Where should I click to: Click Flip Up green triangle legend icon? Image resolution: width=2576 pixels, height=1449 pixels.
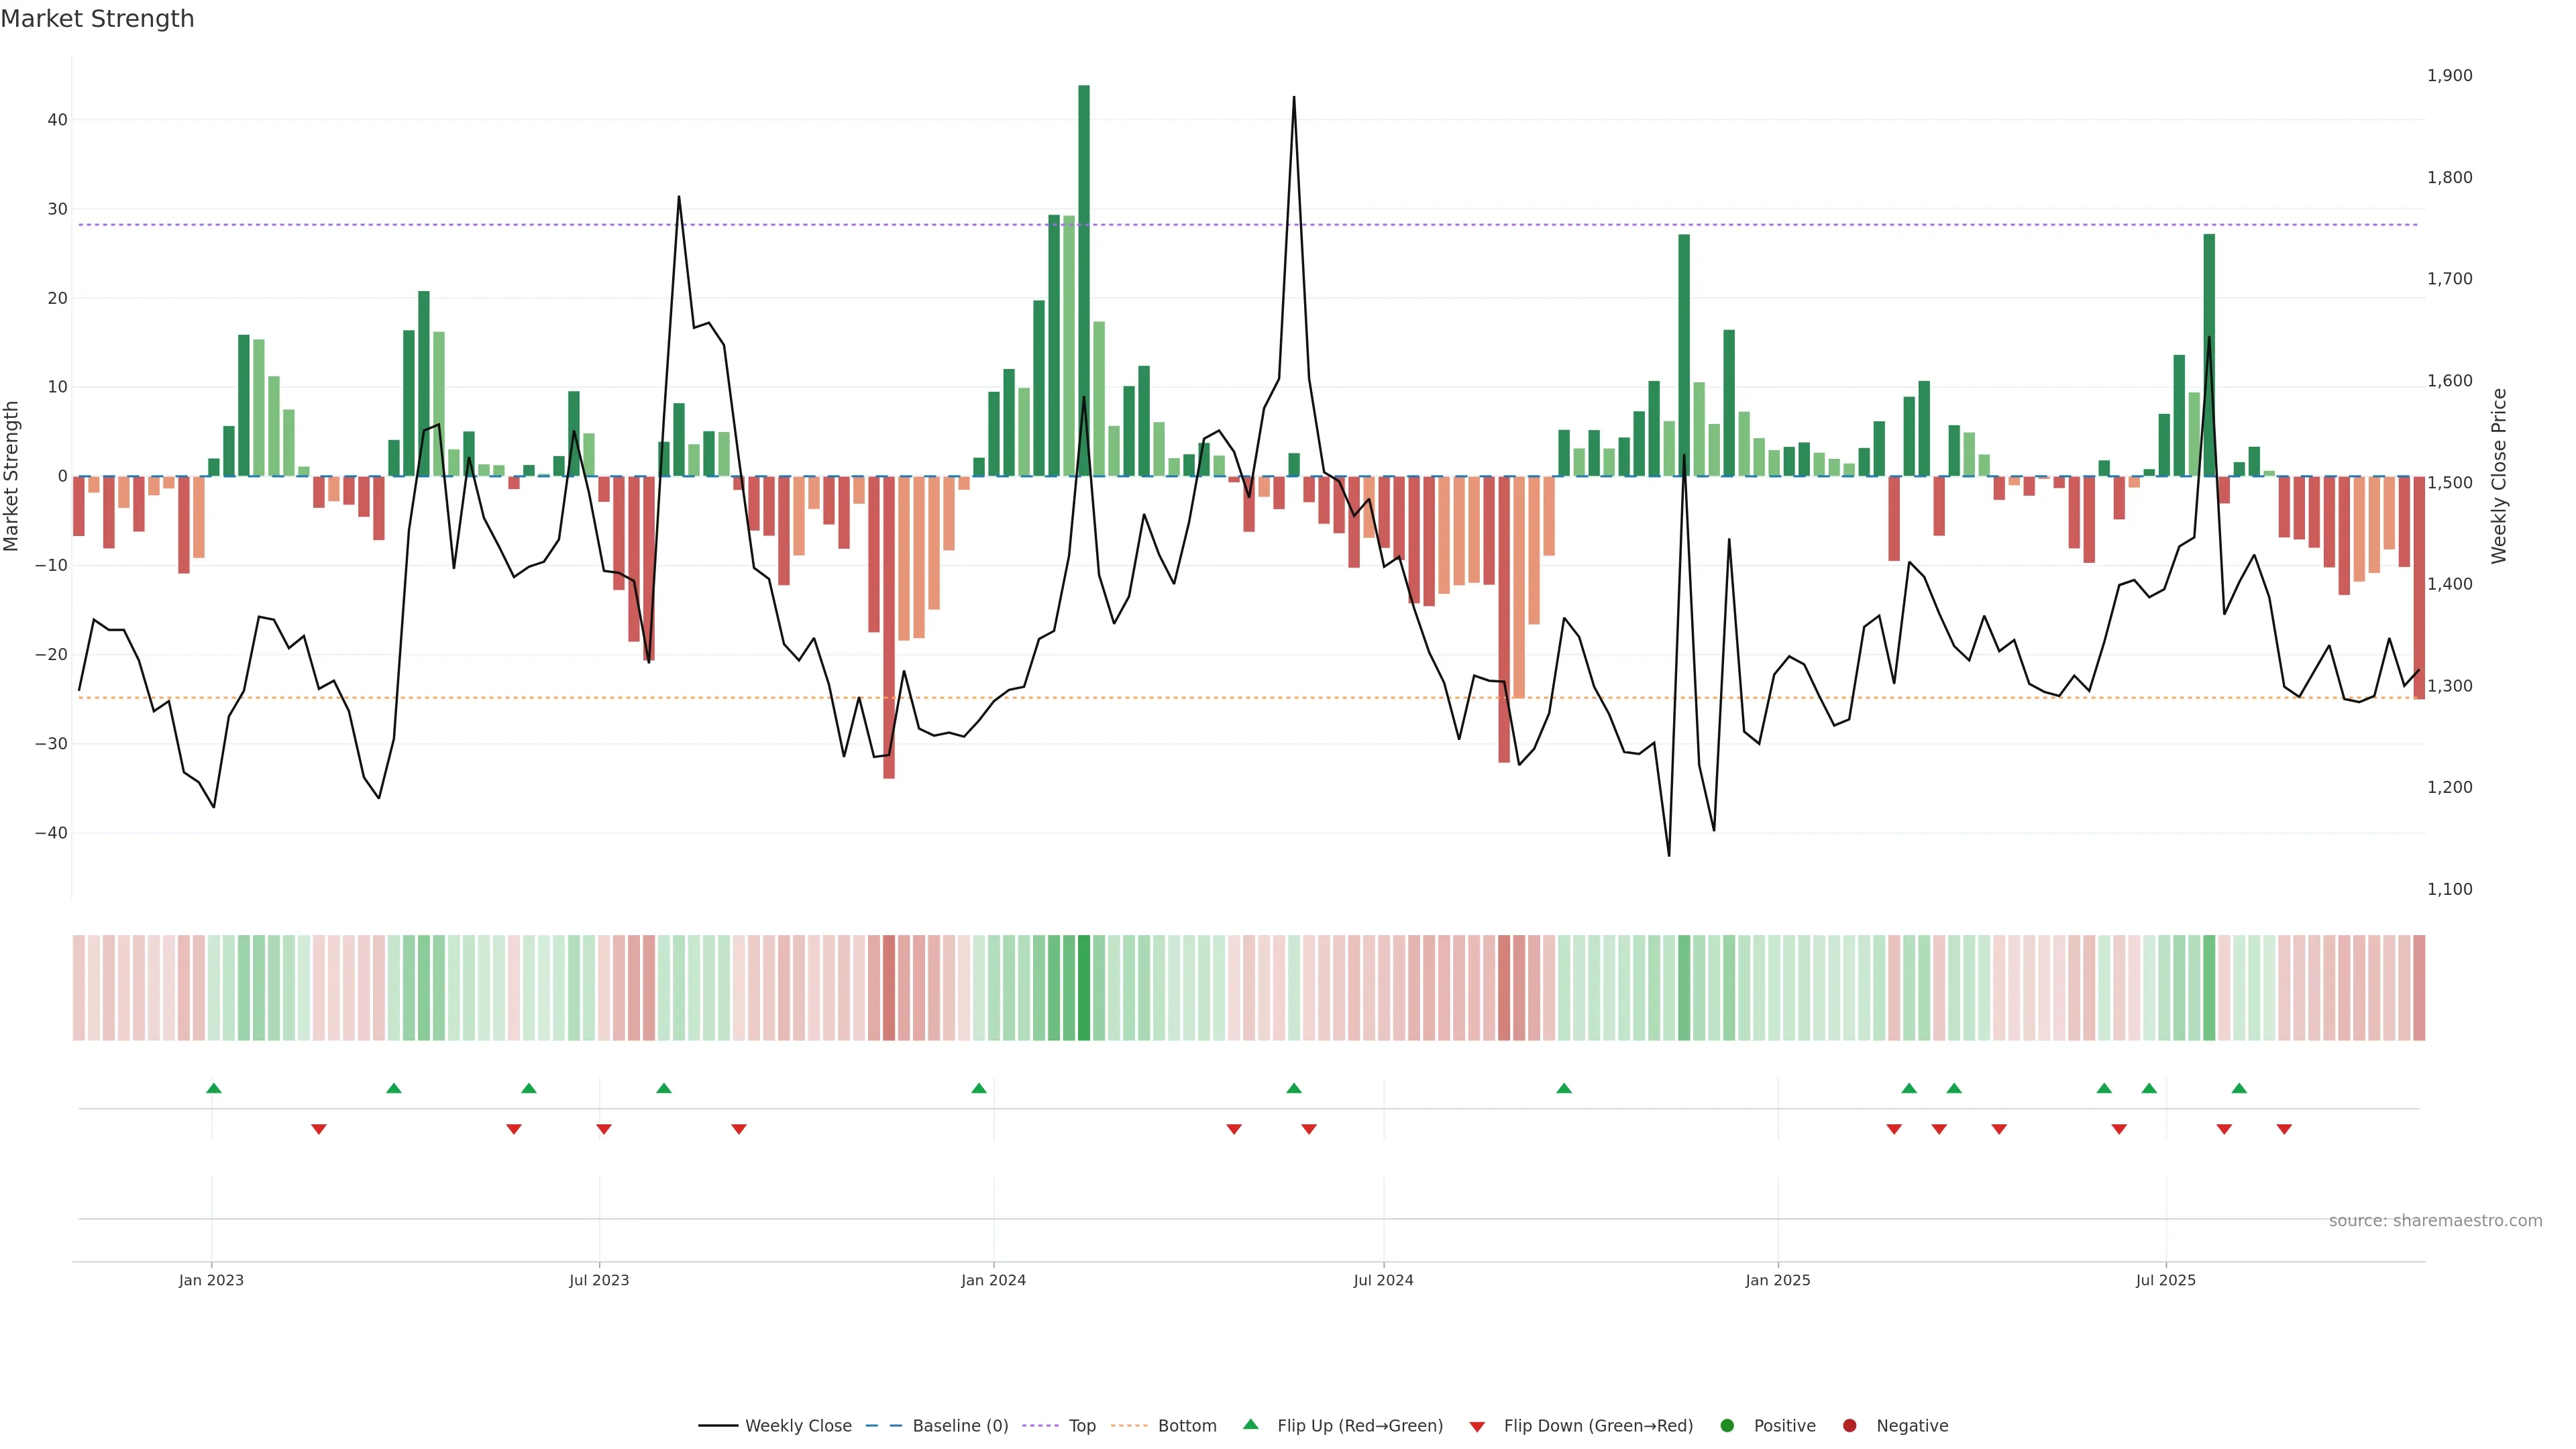[1250, 1424]
